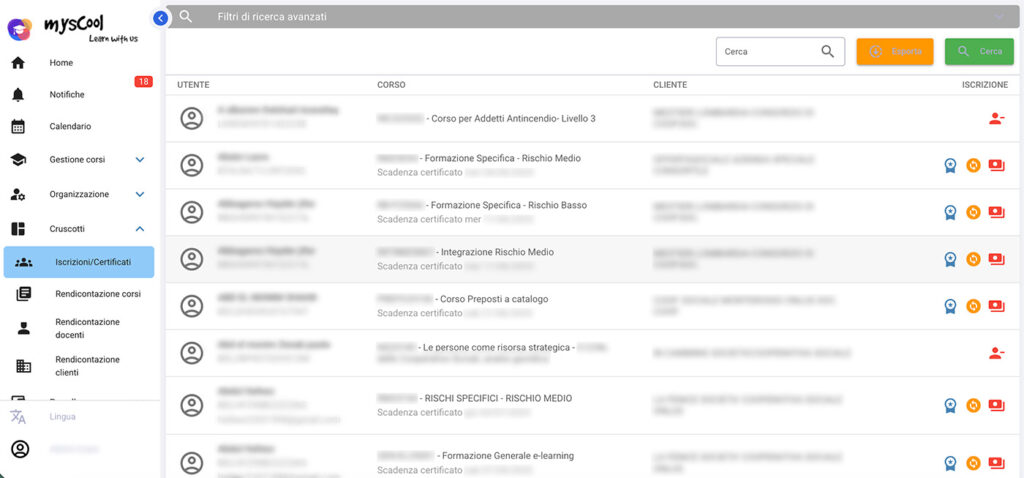Expand the Organizzazione submenu chevron
Image resolution: width=1024 pixels, height=478 pixels.
(x=140, y=195)
